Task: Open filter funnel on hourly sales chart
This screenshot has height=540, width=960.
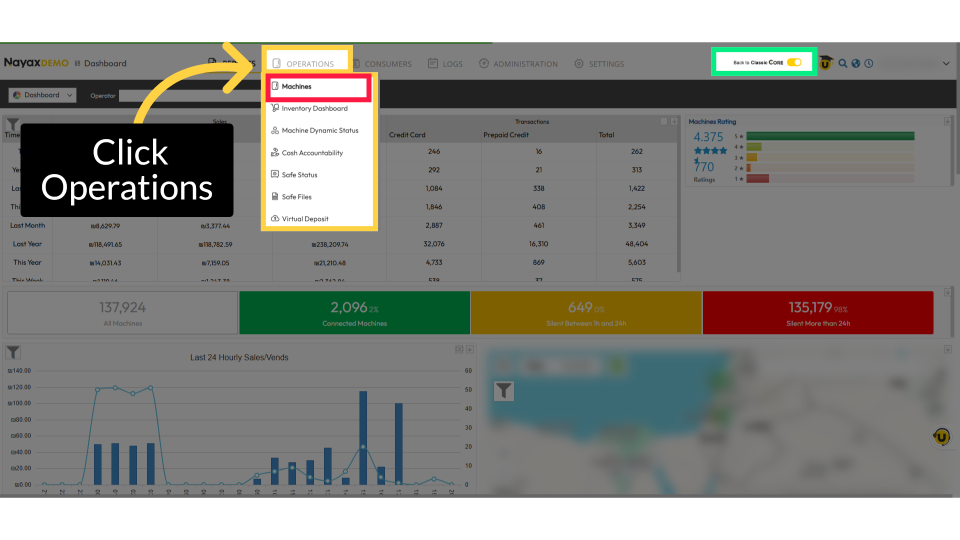Action: tap(13, 352)
